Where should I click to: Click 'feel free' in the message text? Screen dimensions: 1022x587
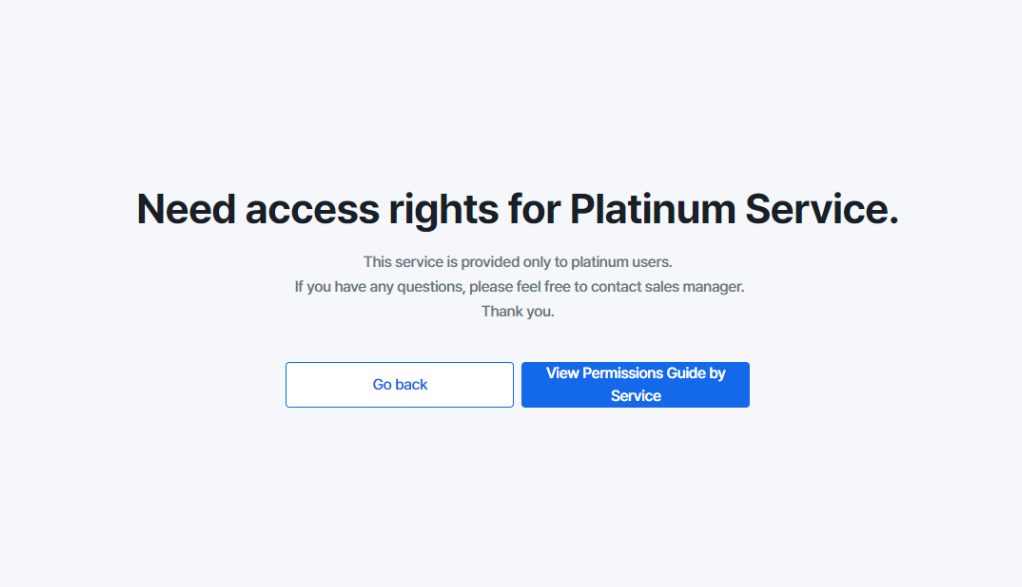(543, 287)
